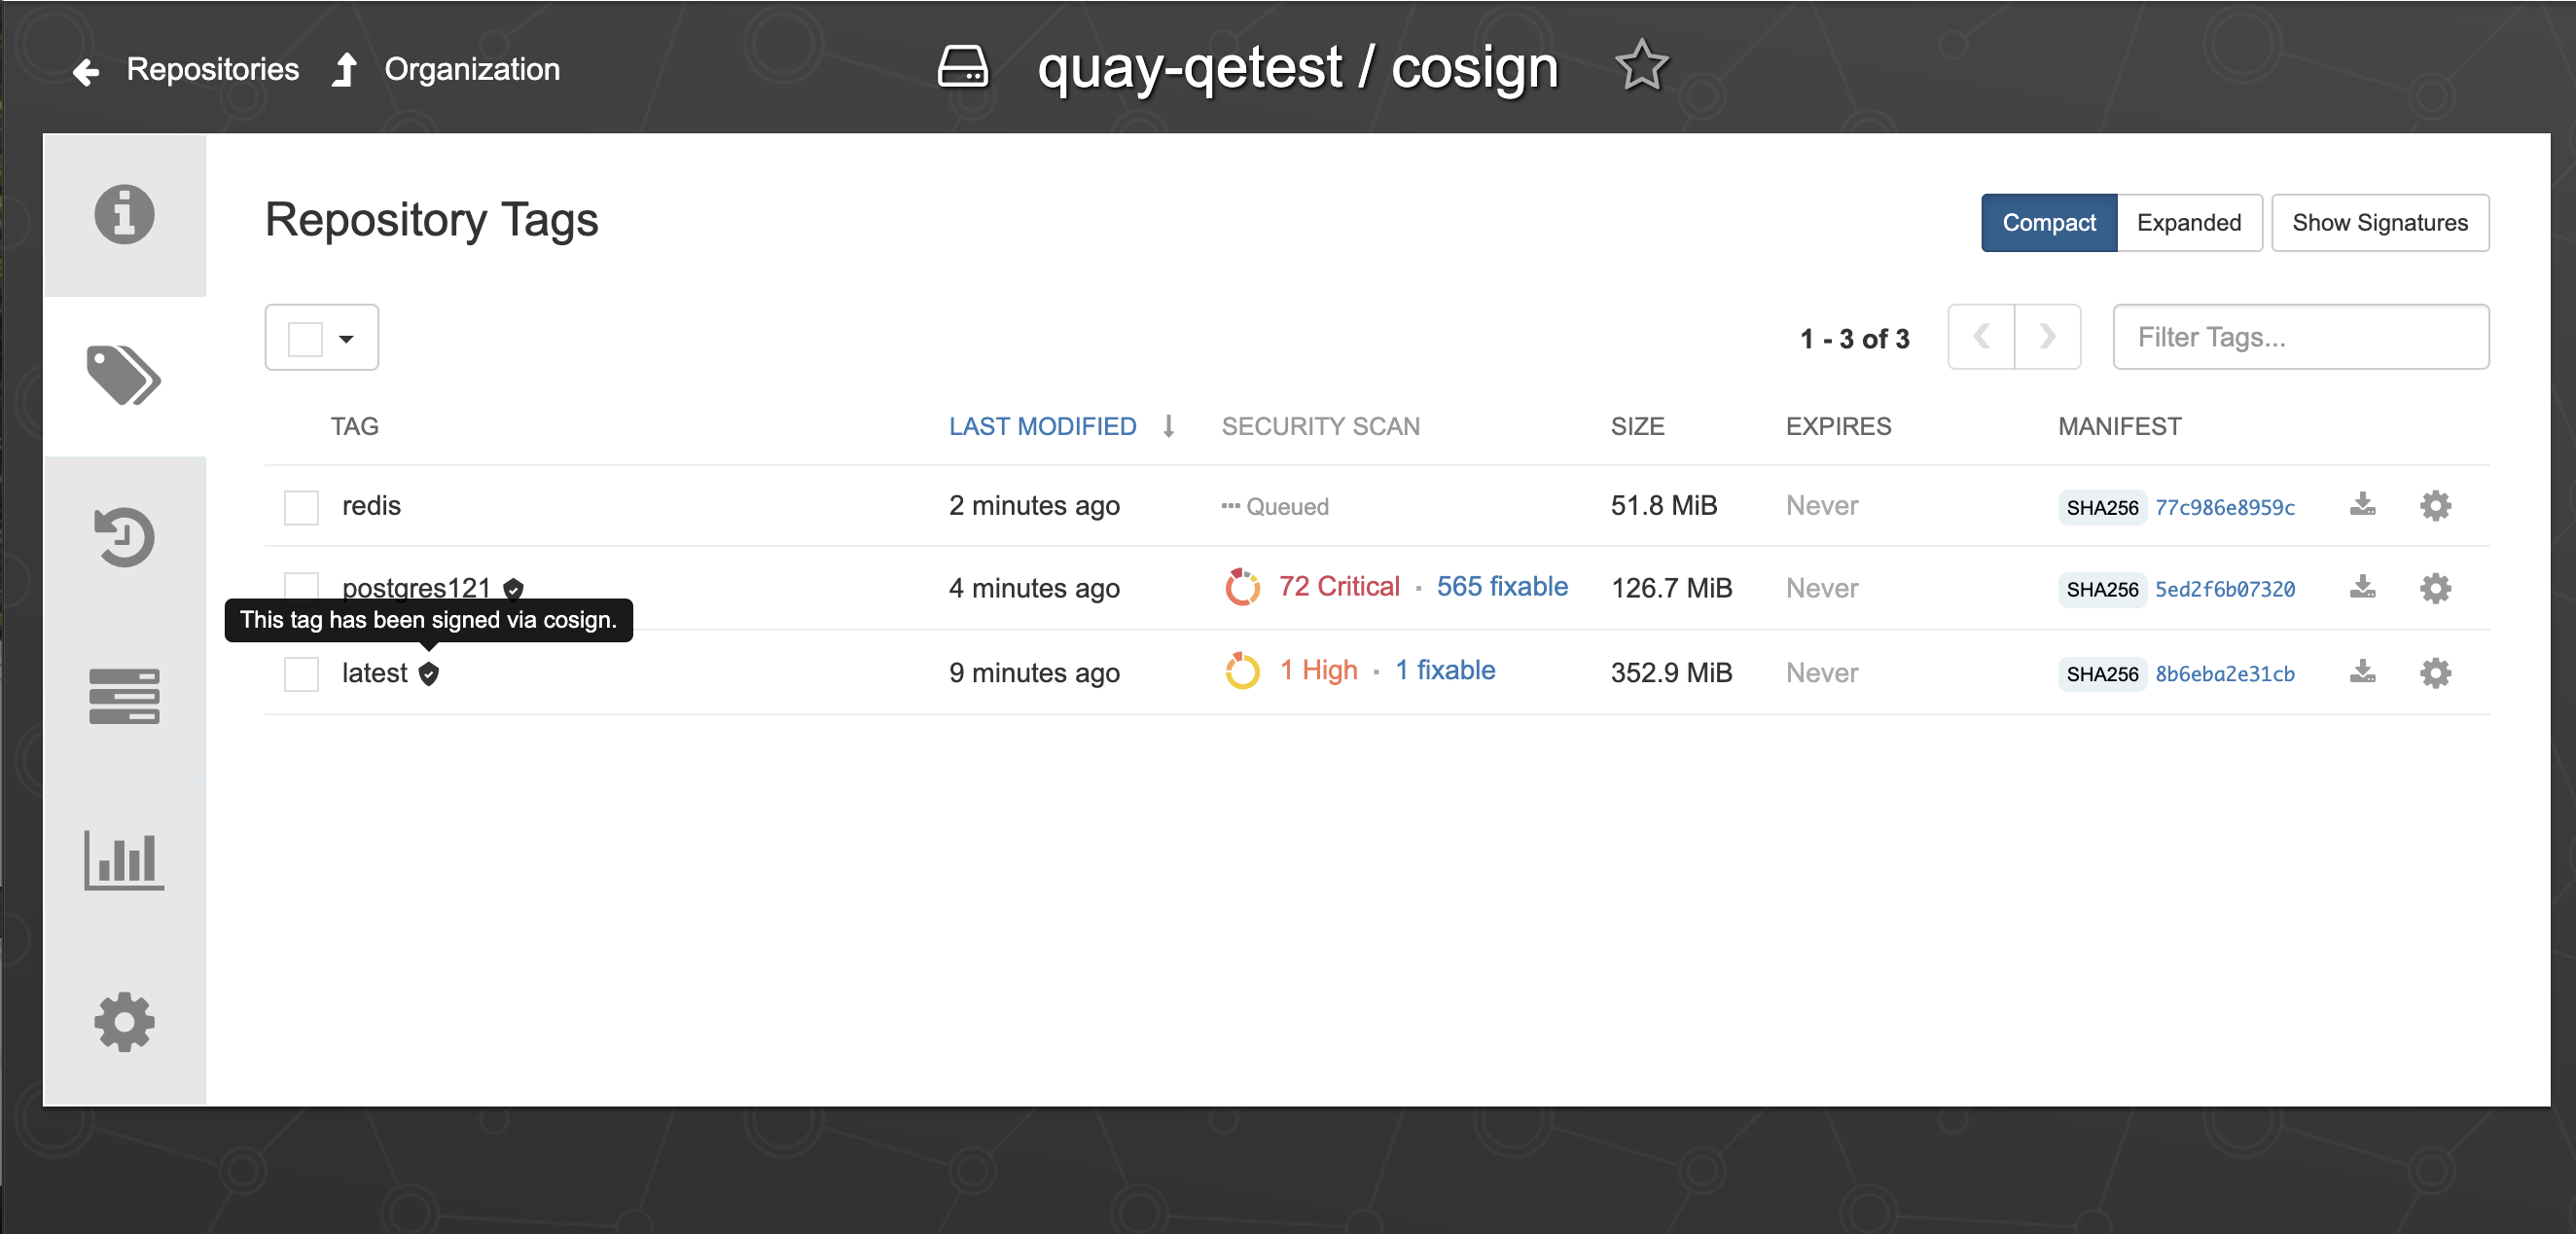The width and height of the screenshot is (2576, 1234).
Task: Select the Compact view tab
Action: (2048, 223)
